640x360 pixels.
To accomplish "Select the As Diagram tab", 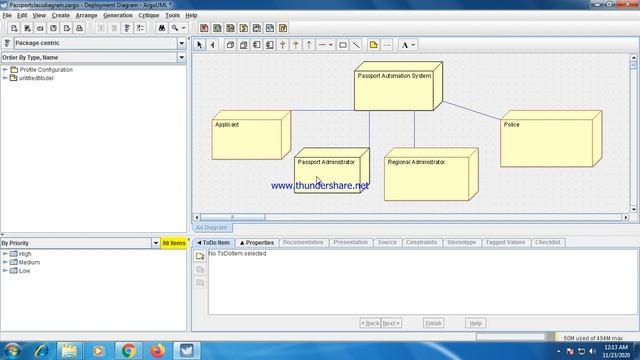I will (x=211, y=228).
